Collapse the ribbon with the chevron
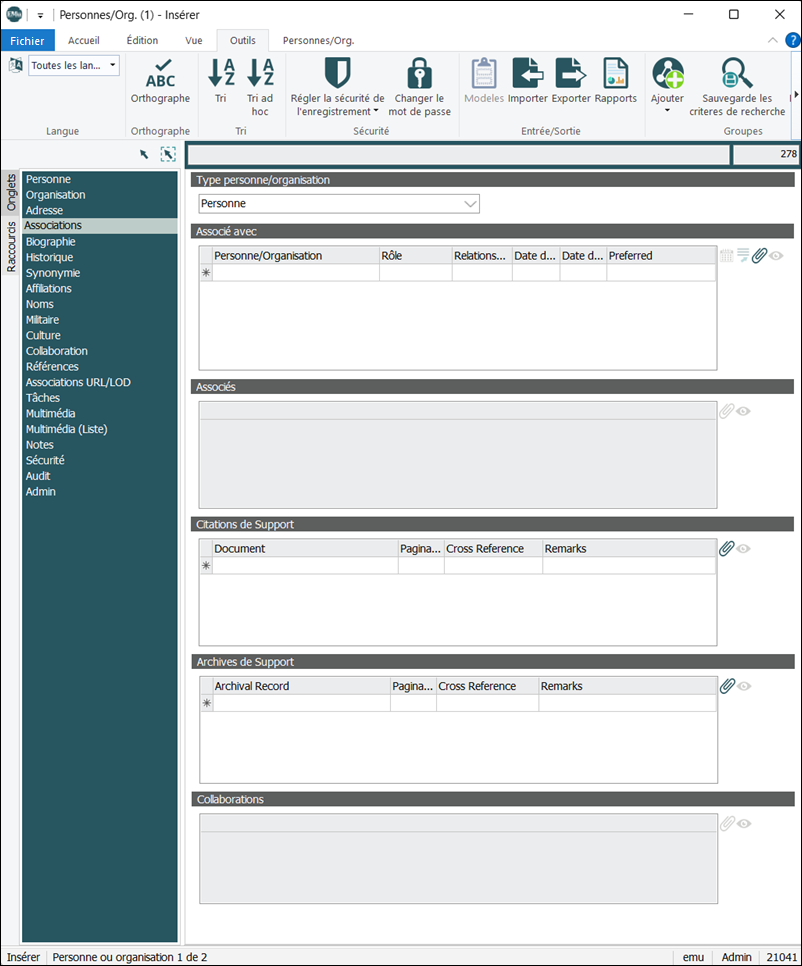This screenshot has width=802, height=966. [772, 41]
